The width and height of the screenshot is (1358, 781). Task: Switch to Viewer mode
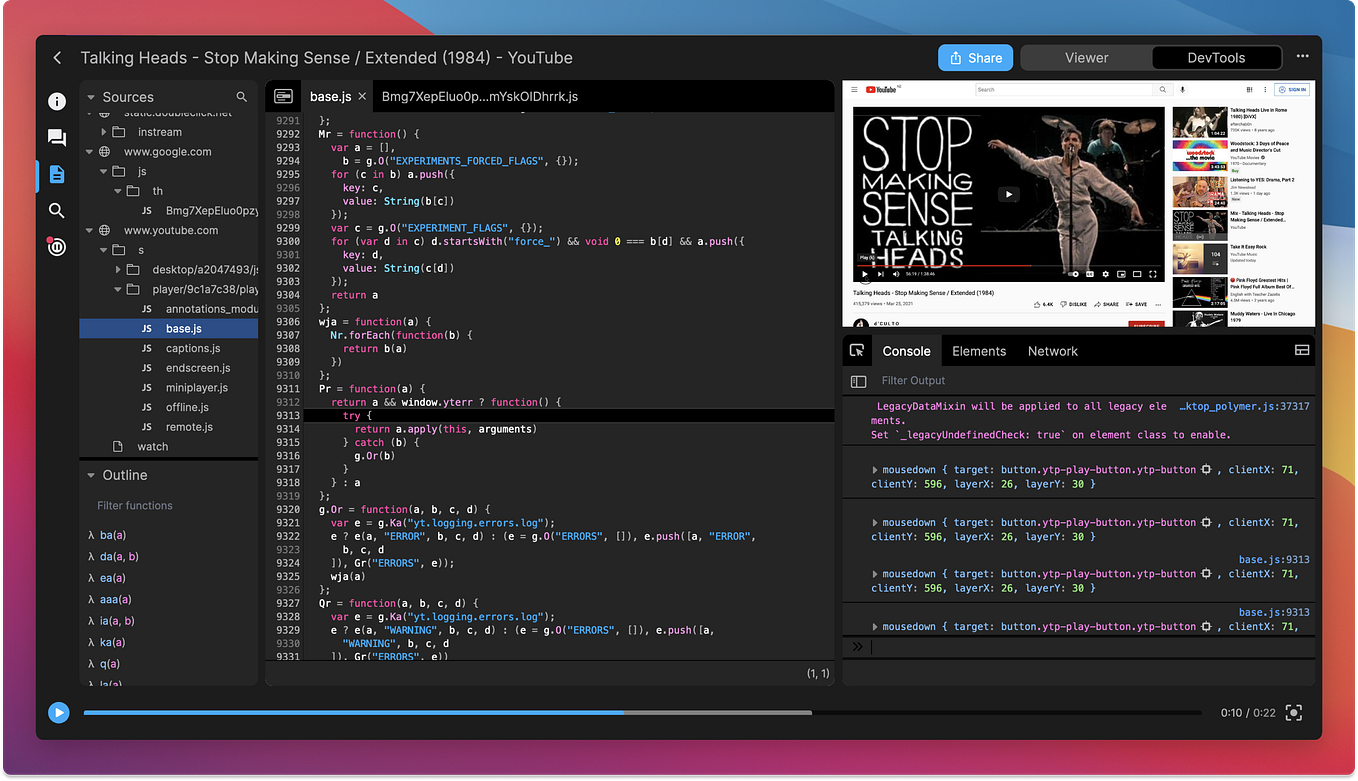[1086, 57]
